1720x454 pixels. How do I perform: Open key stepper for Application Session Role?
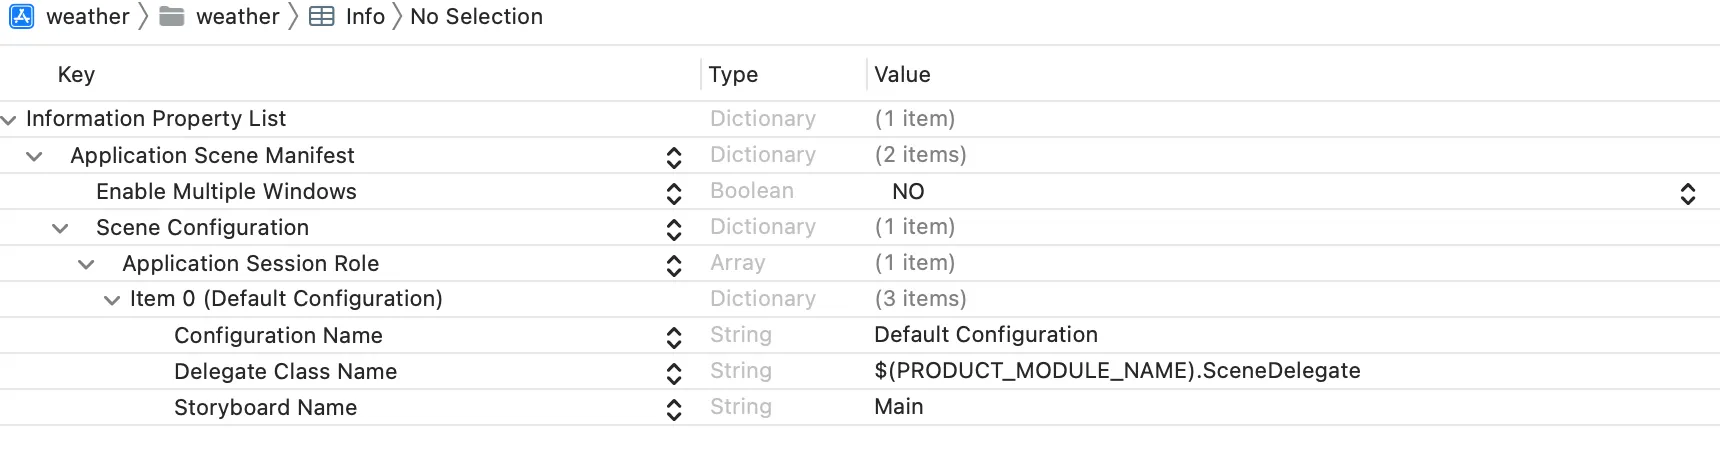(x=674, y=265)
